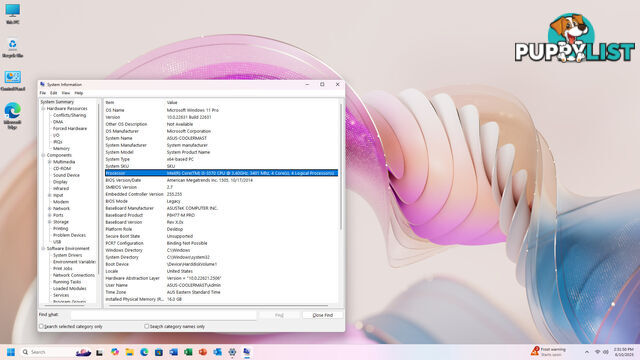Select Recycle Bin desktop icon
640x360 pixels.
pos(13,48)
